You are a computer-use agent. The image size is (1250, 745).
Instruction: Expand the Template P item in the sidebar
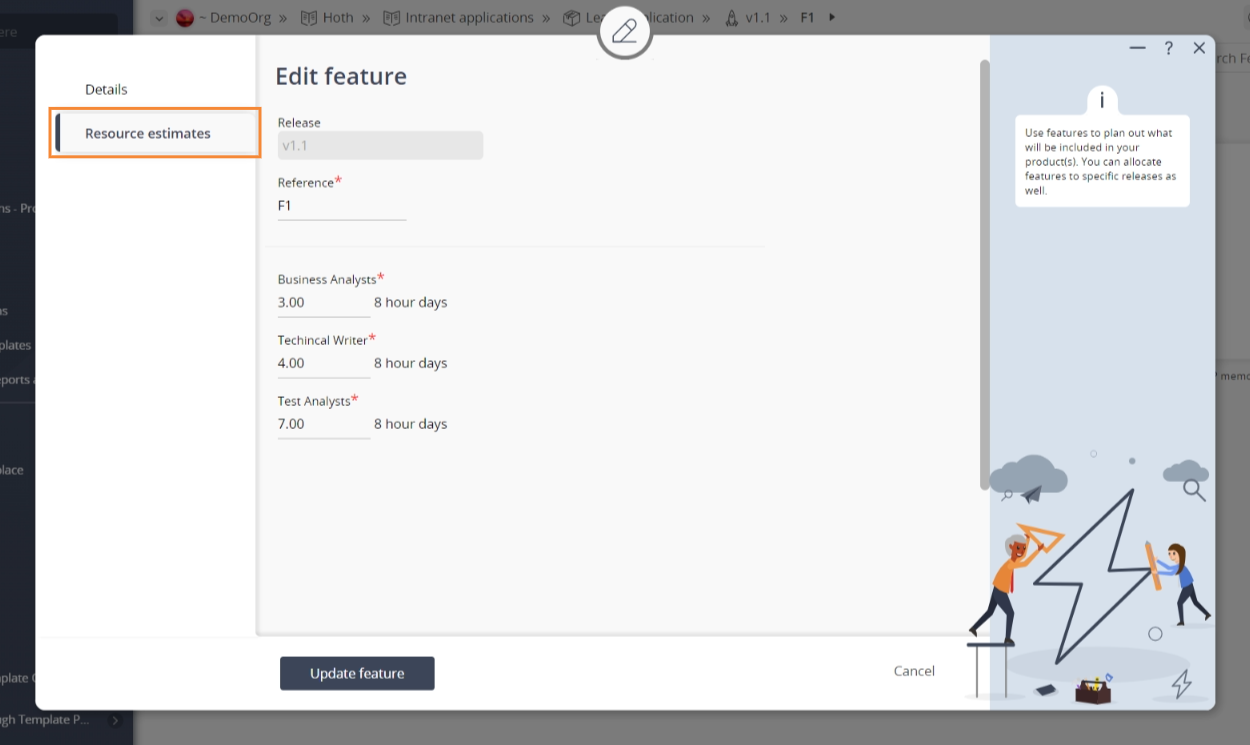point(115,719)
